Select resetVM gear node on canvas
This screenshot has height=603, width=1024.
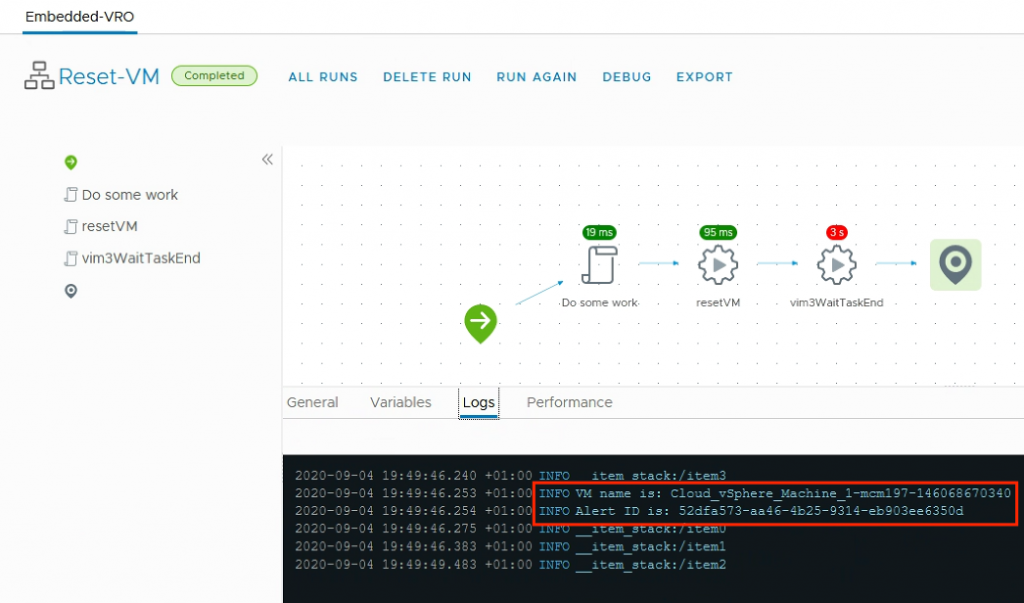718,265
